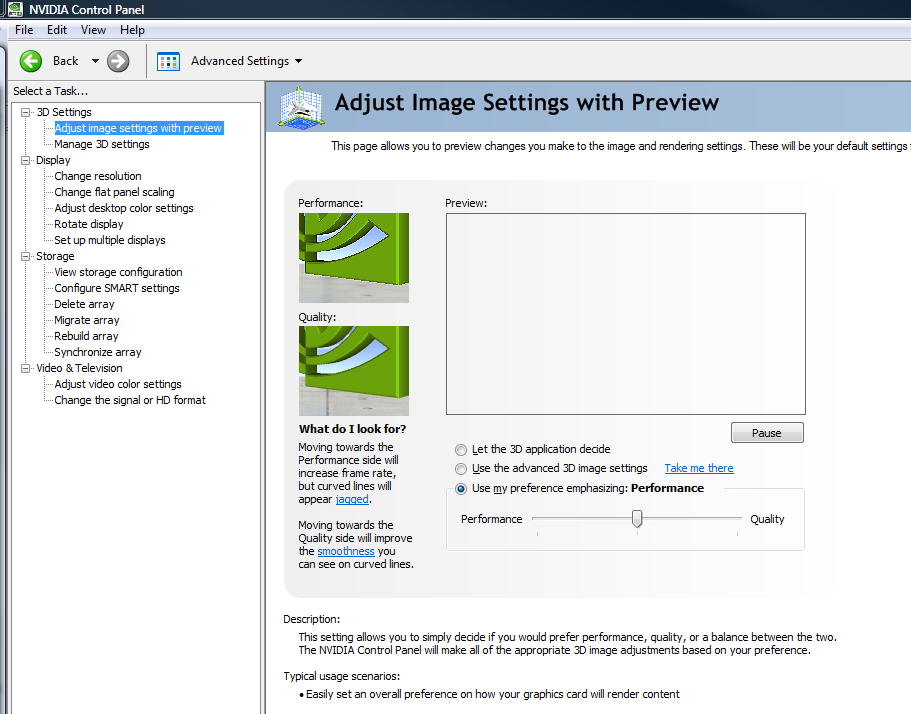Collapse the Storage tree node

point(26,256)
